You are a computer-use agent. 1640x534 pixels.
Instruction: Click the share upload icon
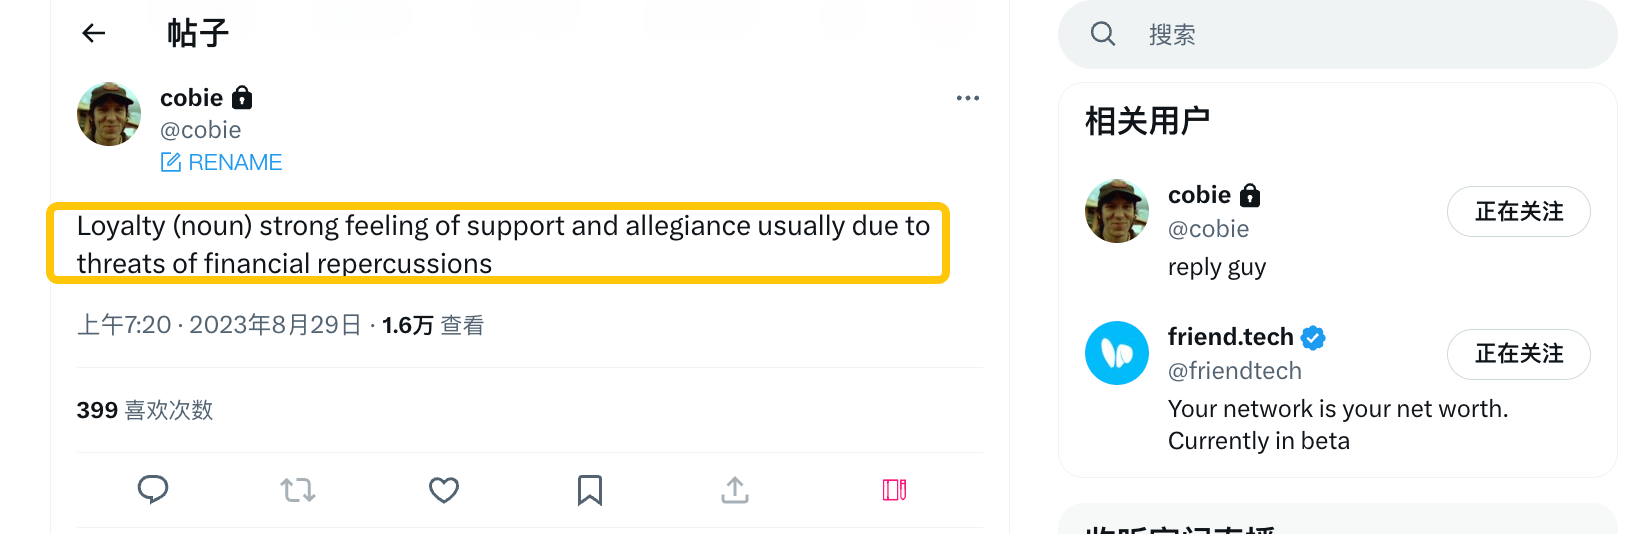coord(735,490)
